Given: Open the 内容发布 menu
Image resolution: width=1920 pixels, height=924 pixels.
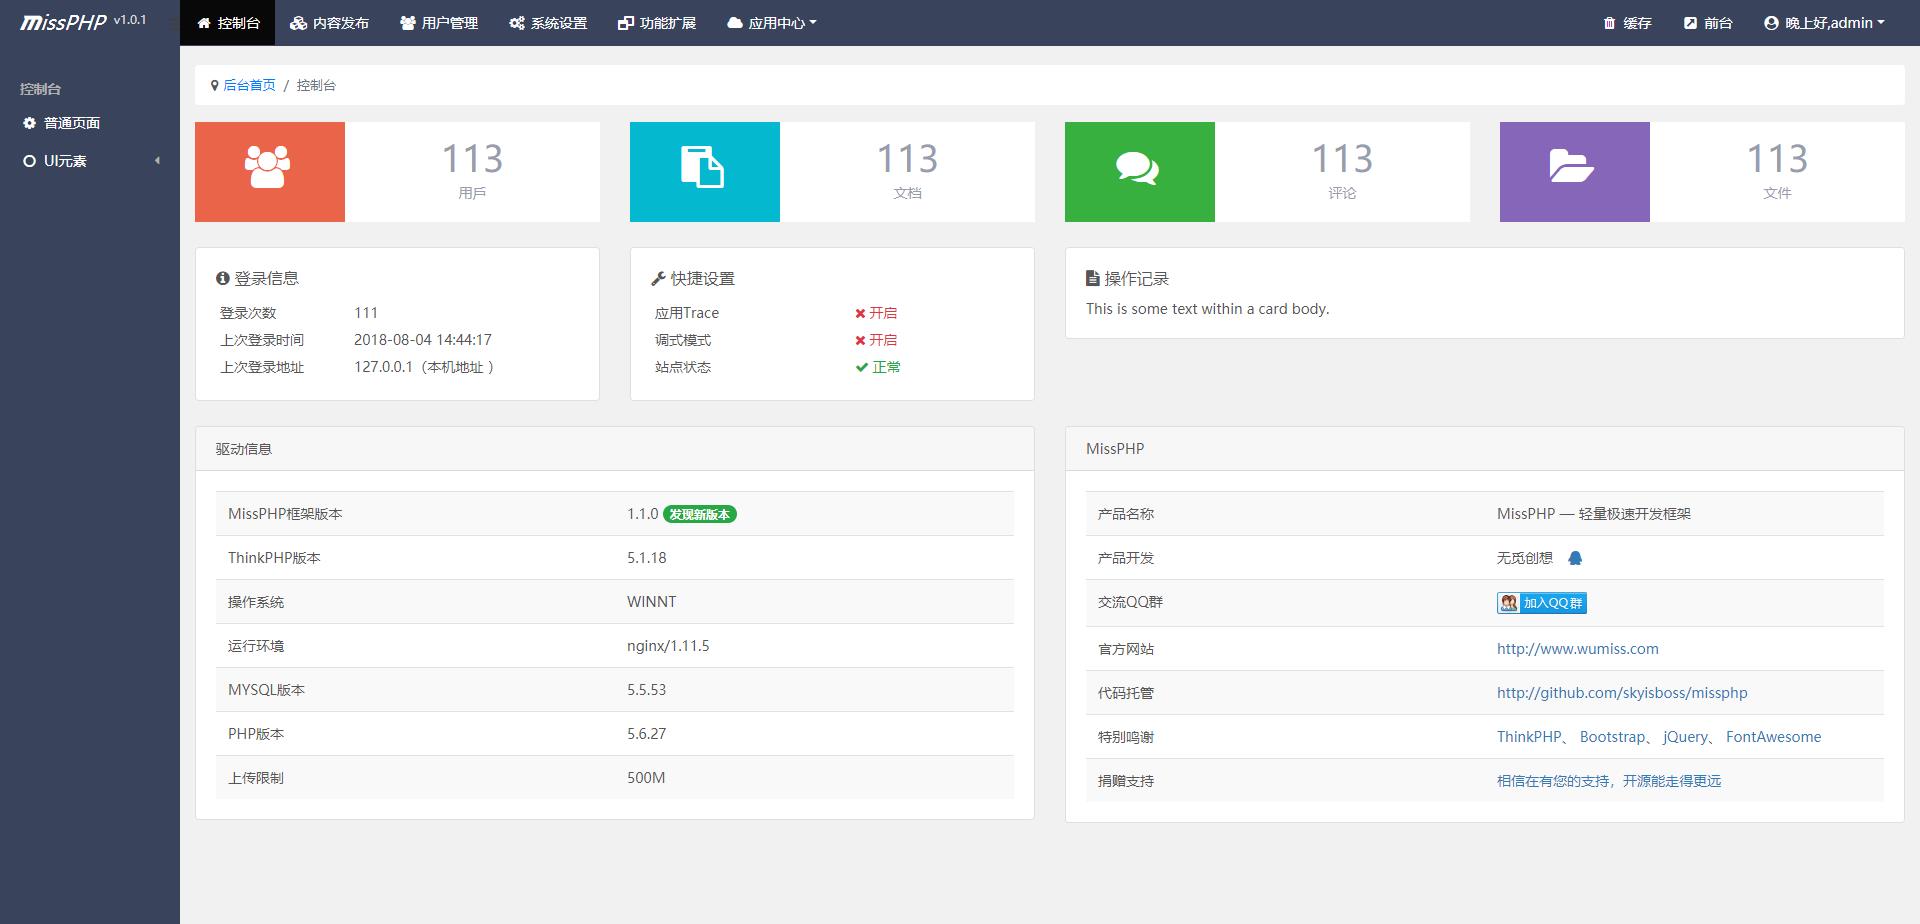Looking at the screenshot, I should pos(329,22).
